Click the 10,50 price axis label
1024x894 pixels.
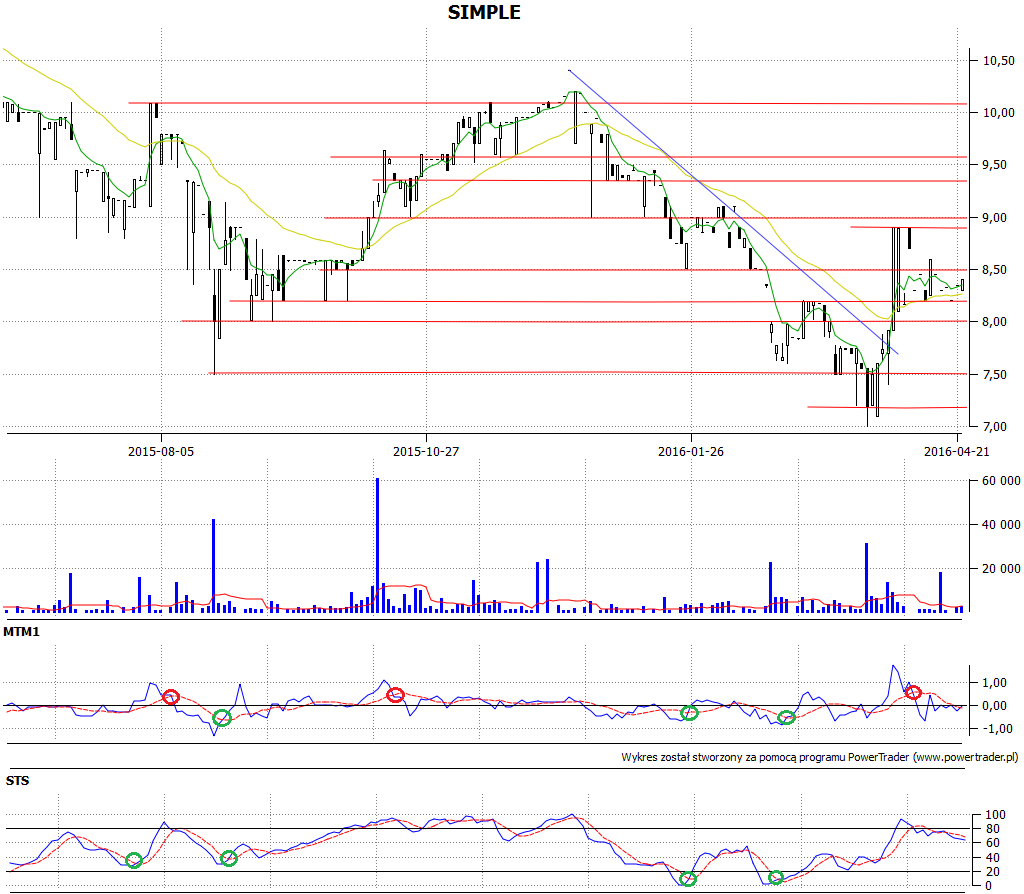999,61
